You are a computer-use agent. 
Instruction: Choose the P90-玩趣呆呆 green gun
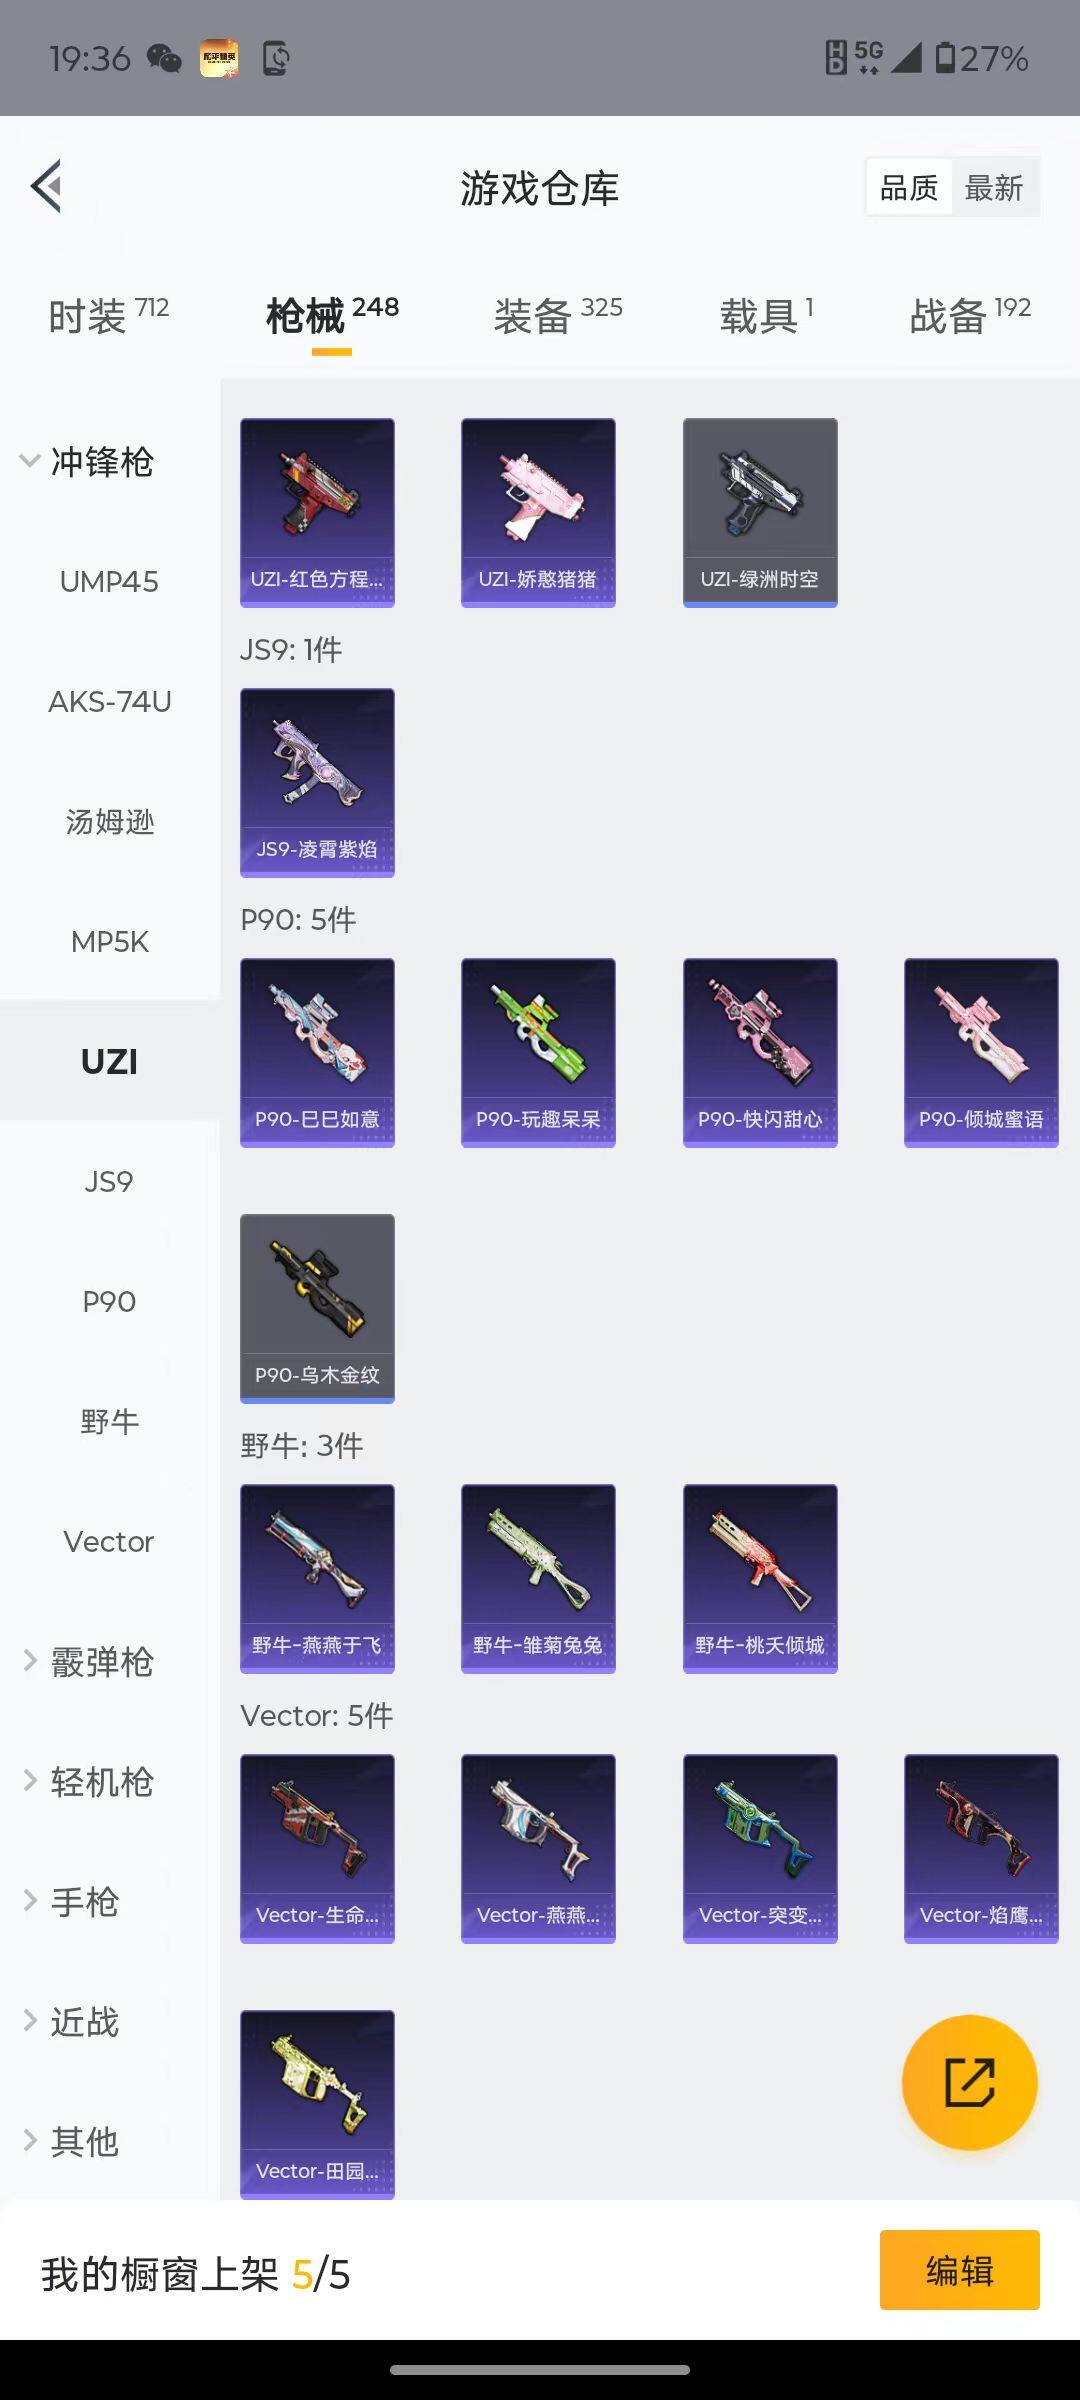click(538, 1053)
